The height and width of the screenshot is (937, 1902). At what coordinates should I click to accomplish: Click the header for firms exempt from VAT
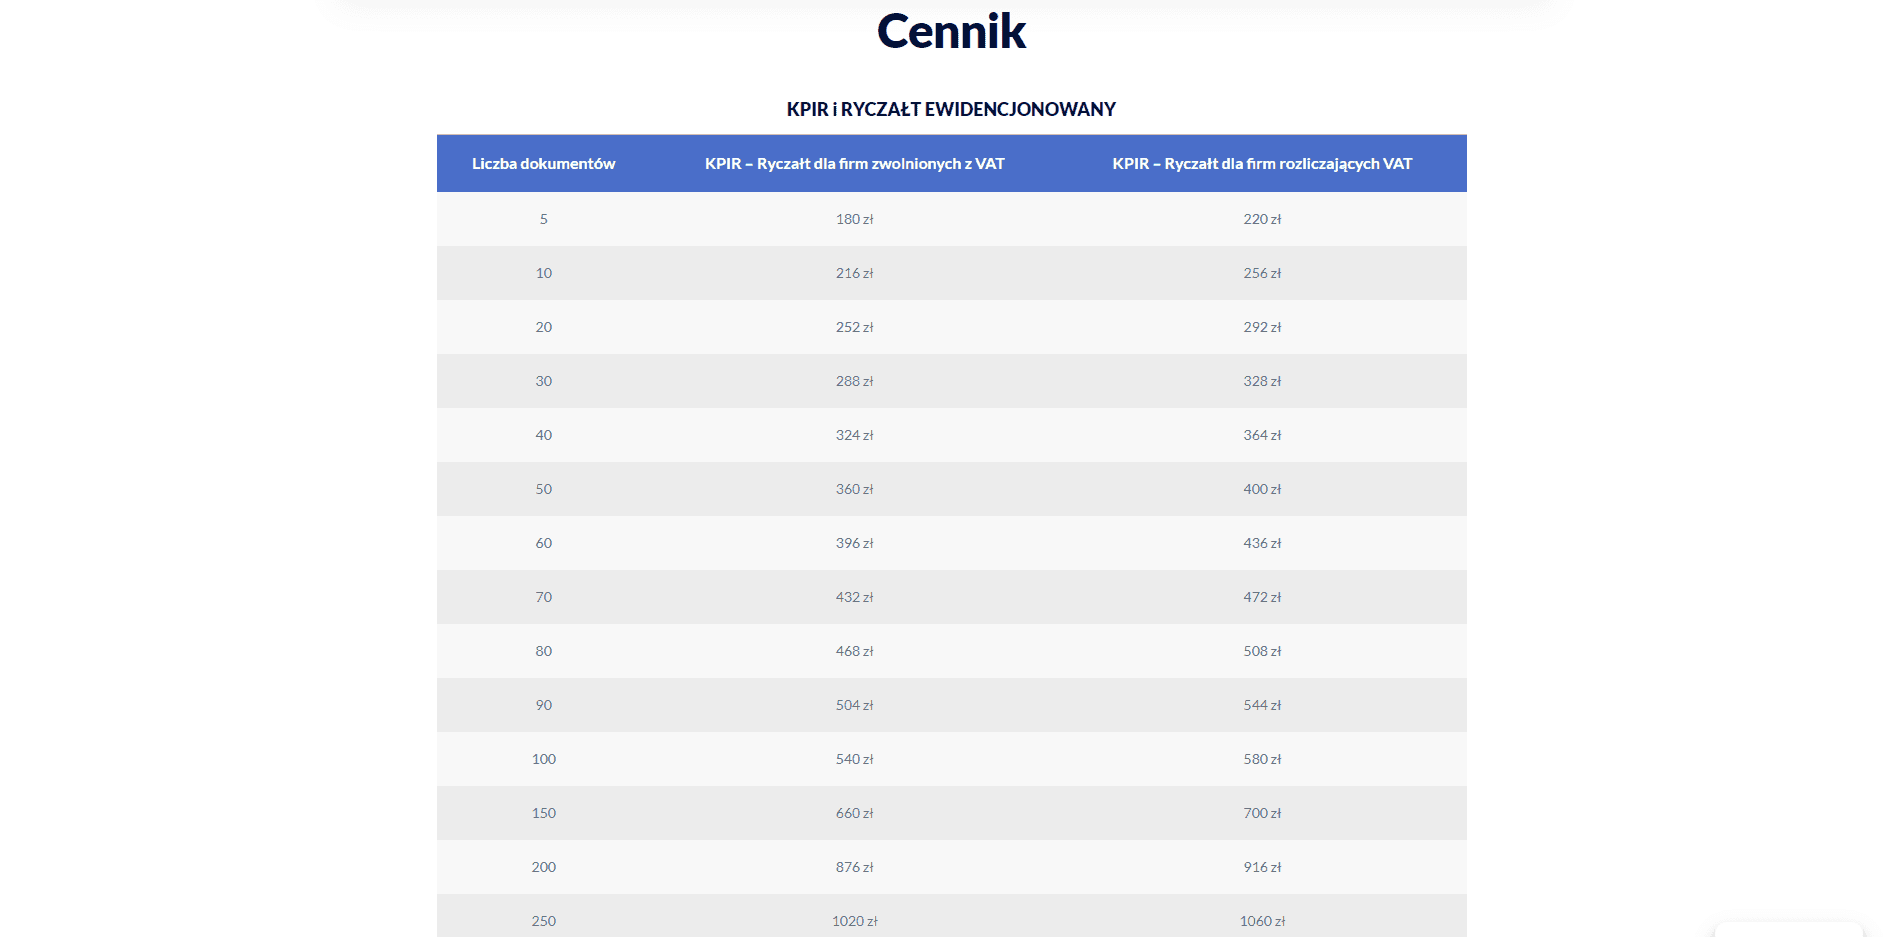click(x=854, y=164)
